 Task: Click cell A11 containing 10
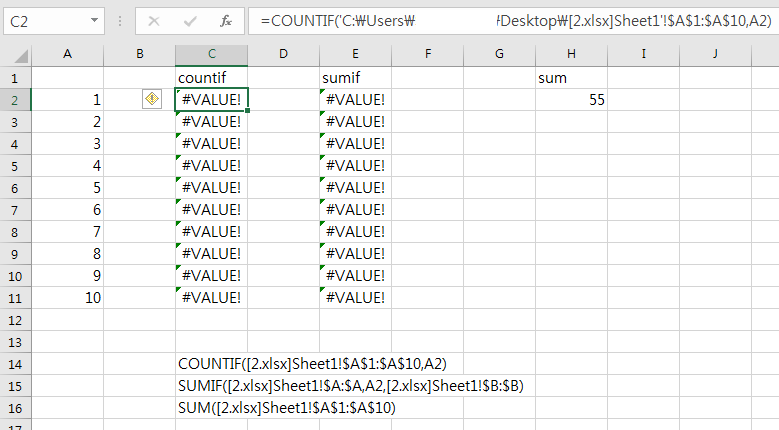68,298
